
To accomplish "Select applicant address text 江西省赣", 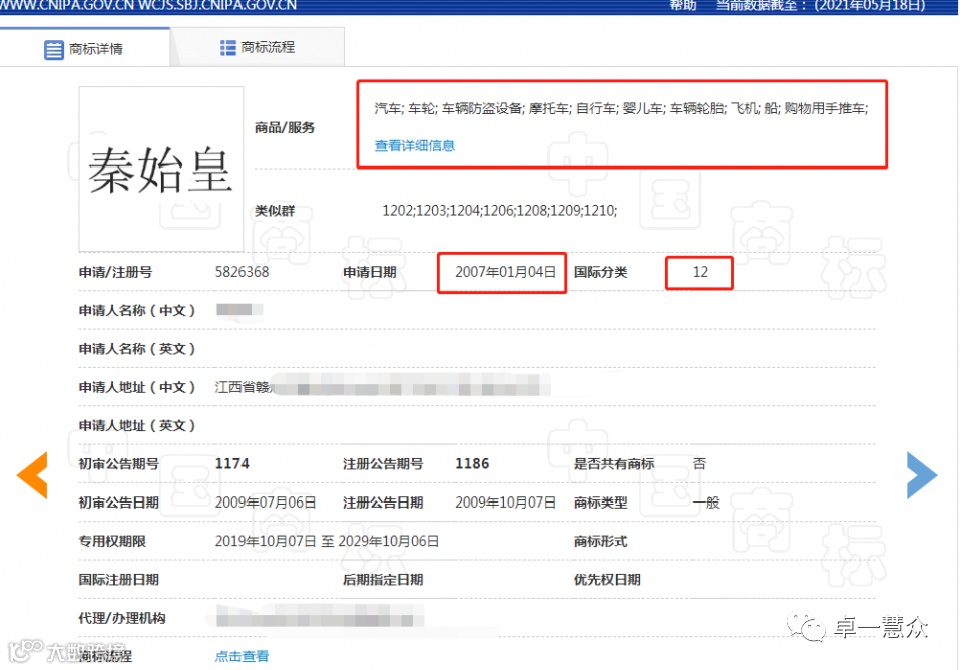I will click(x=242, y=387).
